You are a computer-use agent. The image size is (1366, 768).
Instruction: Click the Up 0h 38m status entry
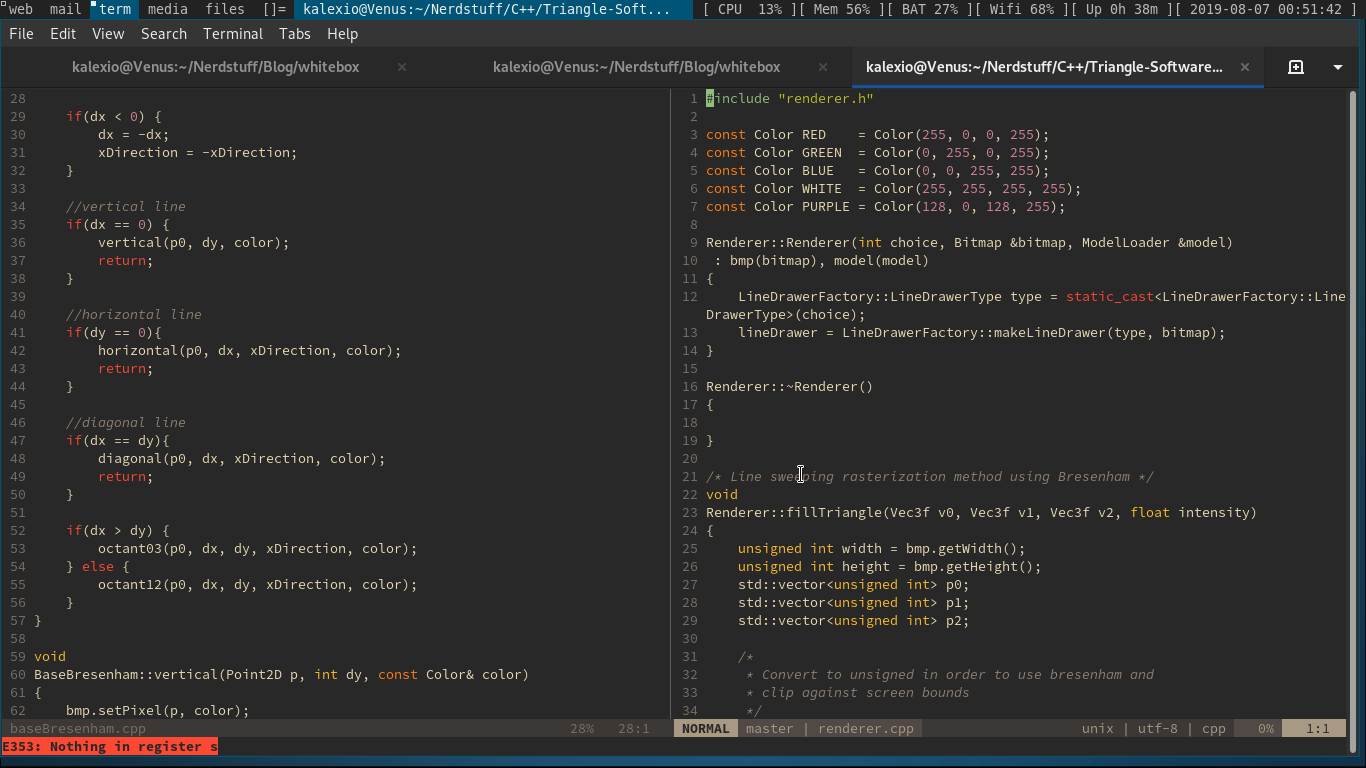(1121, 9)
